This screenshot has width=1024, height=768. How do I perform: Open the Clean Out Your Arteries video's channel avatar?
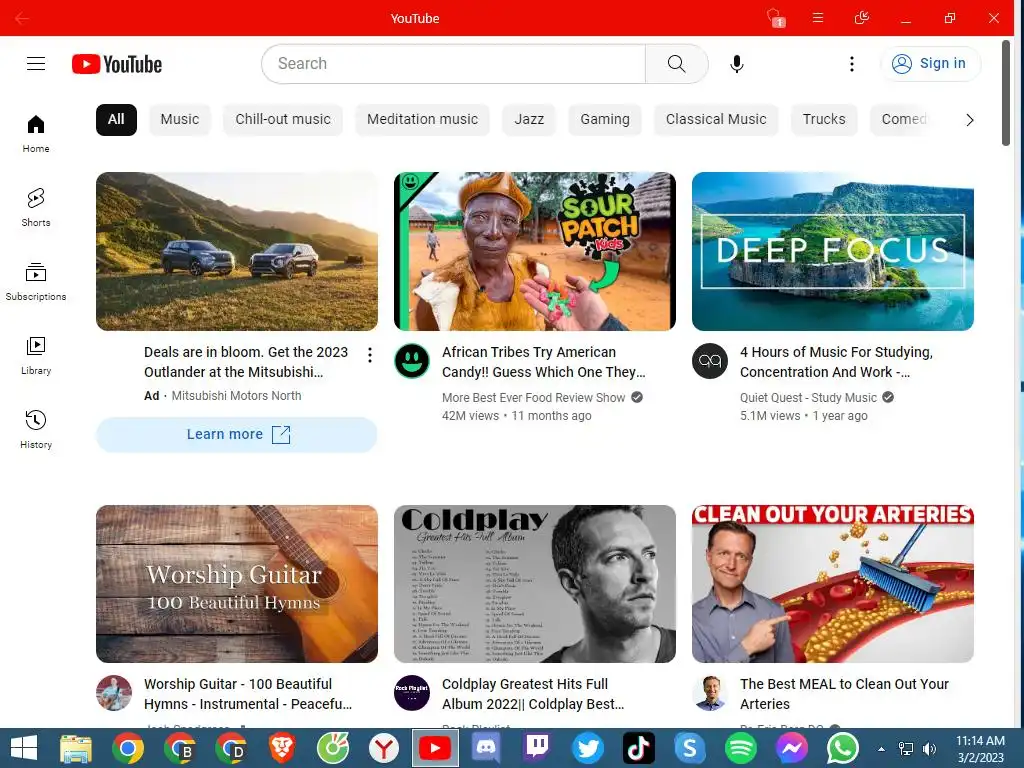coord(710,693)
